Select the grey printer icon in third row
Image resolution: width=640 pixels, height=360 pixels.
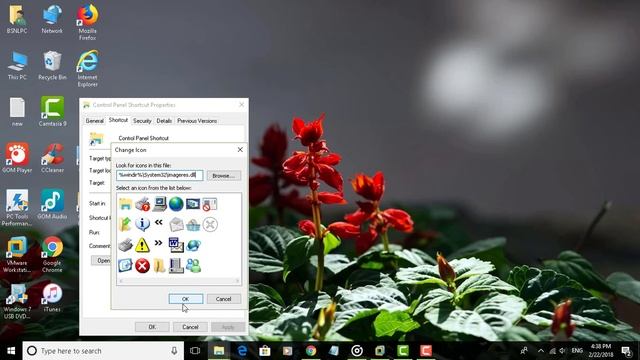(125, 245)
